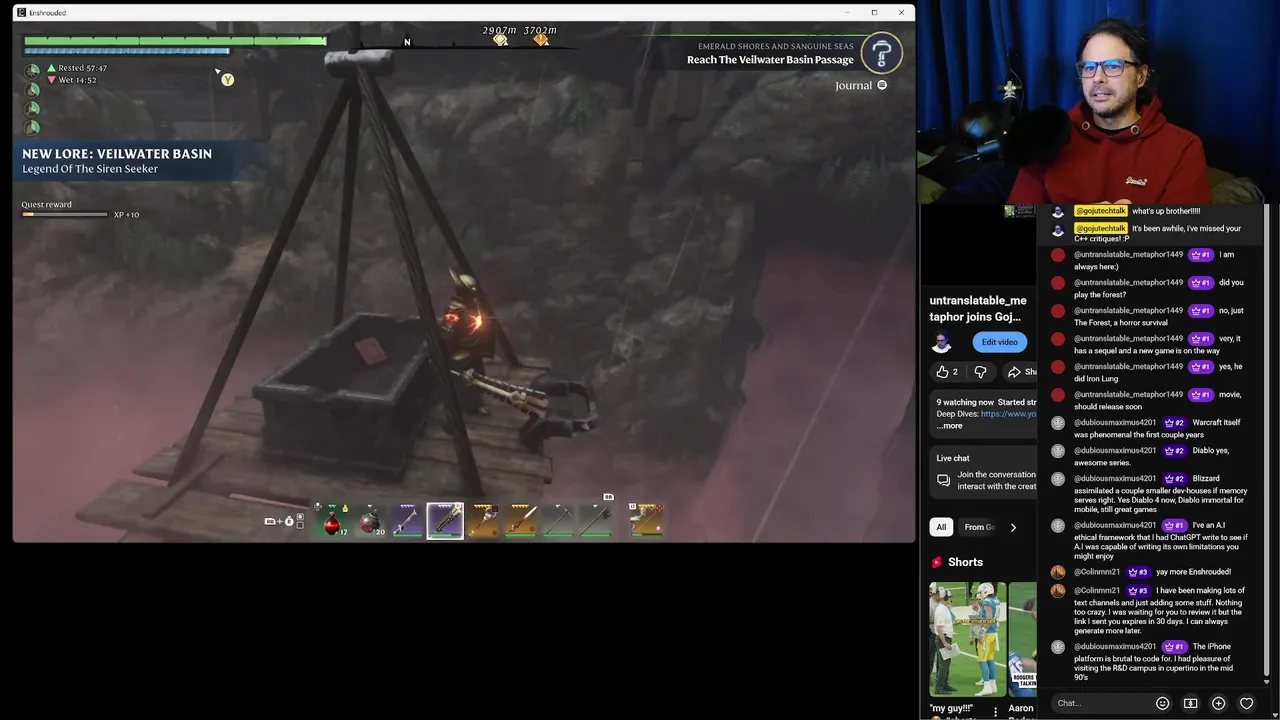Select the bow in the rightmost hotbar slot
Viewport: 1280px width, 720px height.
646,520
